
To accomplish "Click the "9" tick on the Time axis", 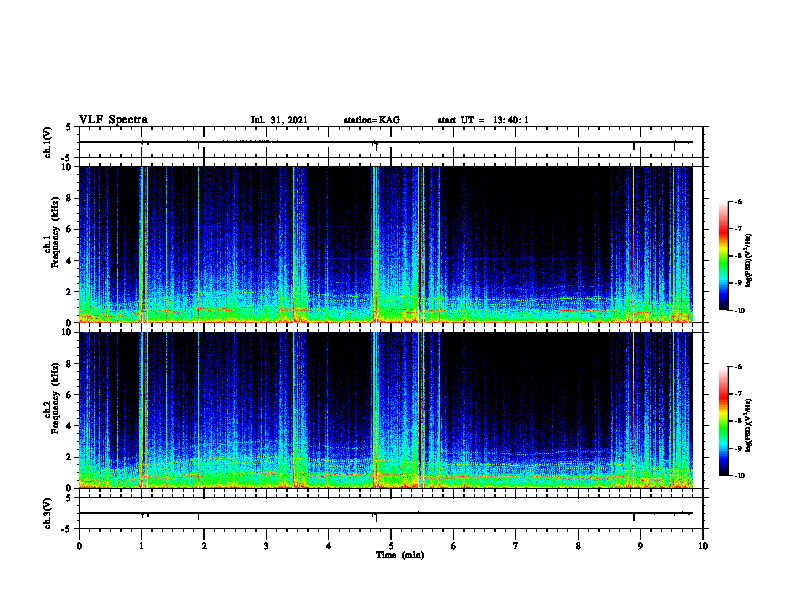I will (640, 546).
